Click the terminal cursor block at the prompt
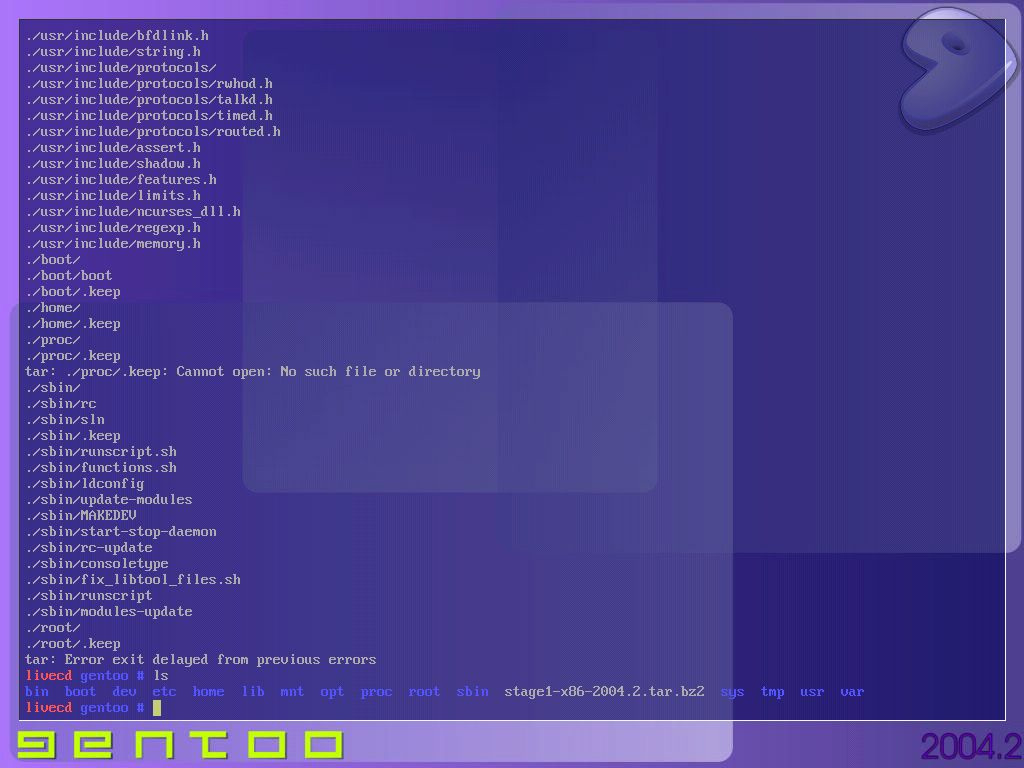The image size is (1024, 768). [157, 708]
